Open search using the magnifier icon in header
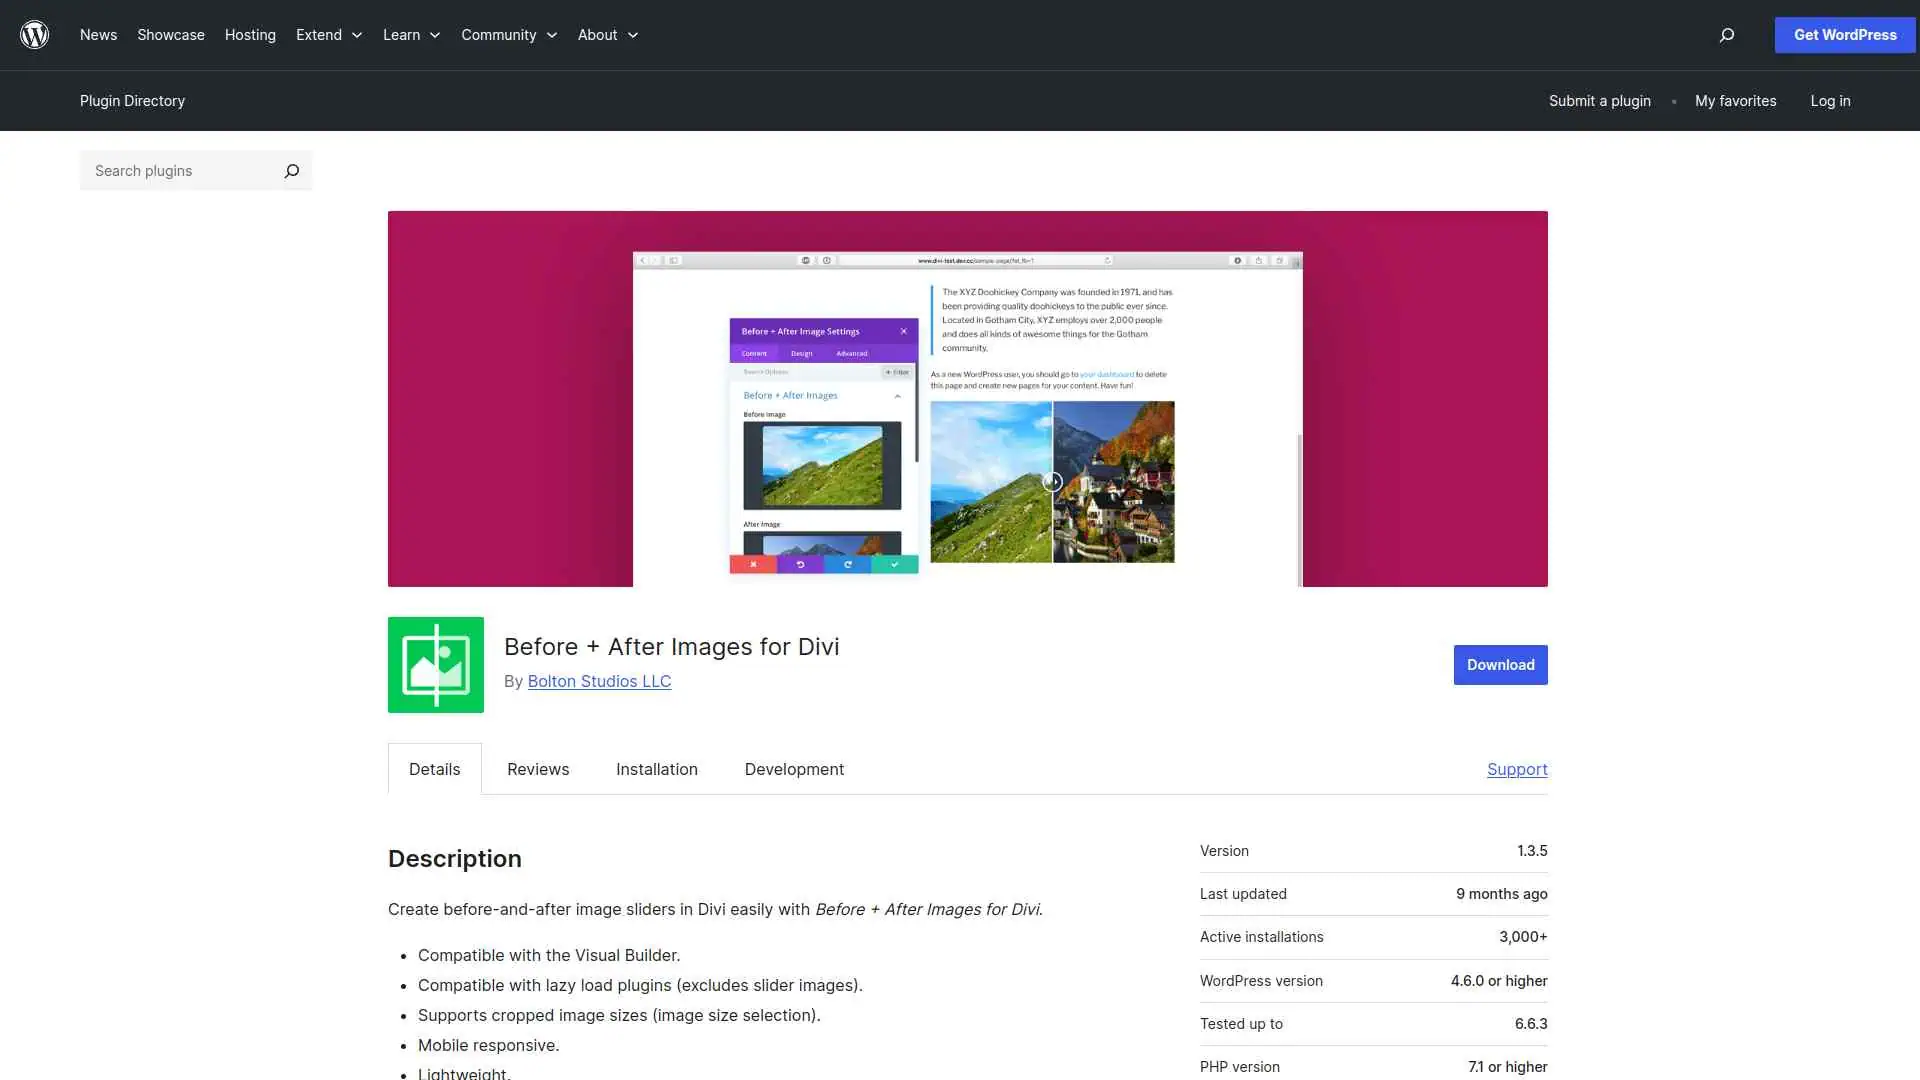 tap(1726, 35)
